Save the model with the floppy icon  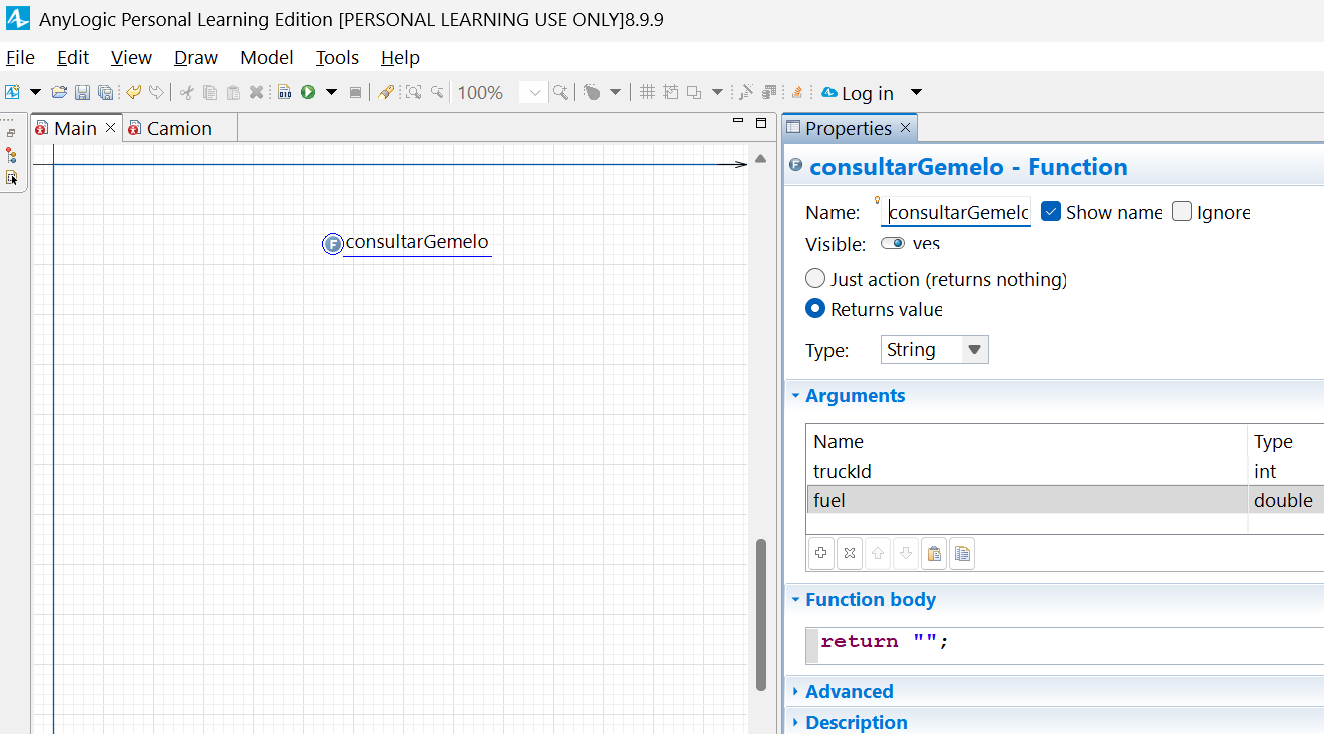tap(82, 92)
